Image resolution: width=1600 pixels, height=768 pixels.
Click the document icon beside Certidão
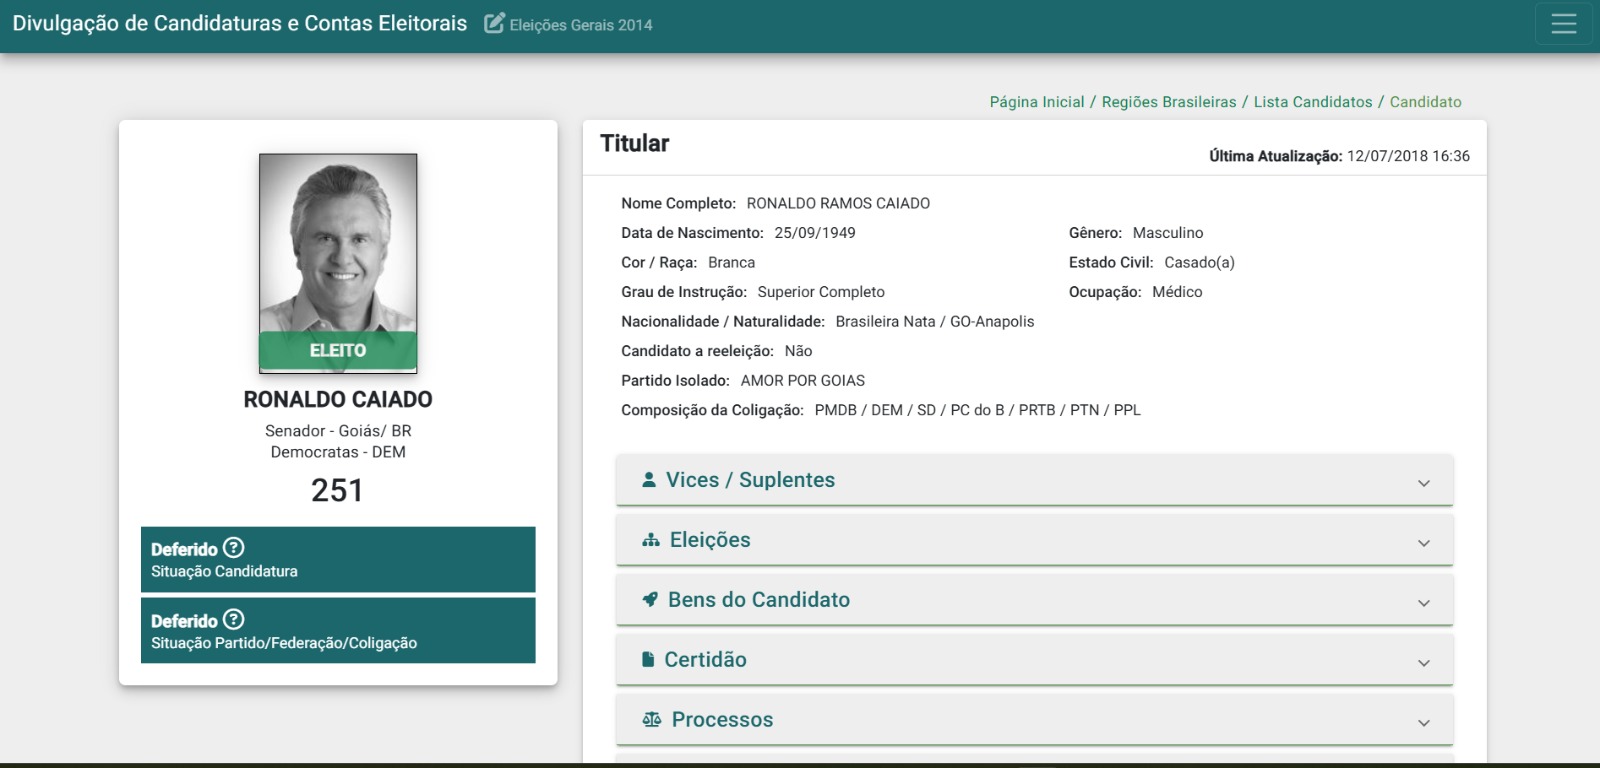[648, 660]
